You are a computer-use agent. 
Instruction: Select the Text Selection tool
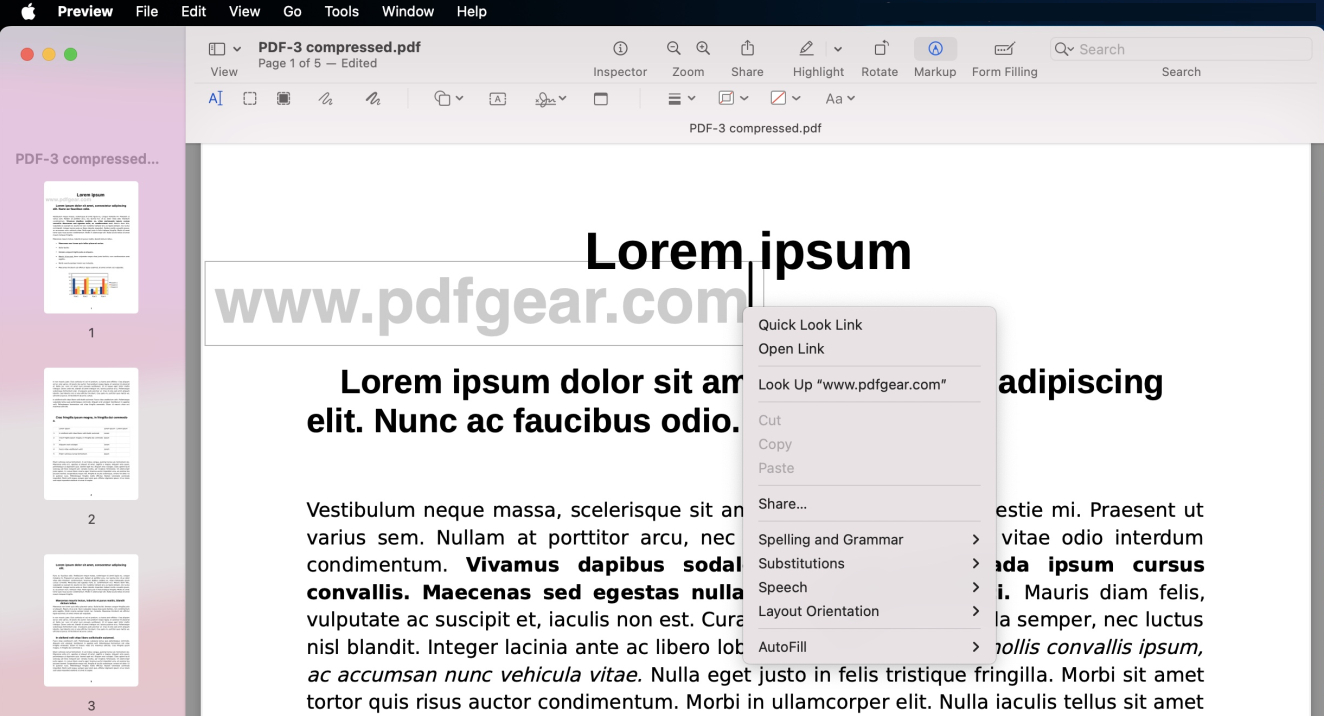click(x=215, y=98)
